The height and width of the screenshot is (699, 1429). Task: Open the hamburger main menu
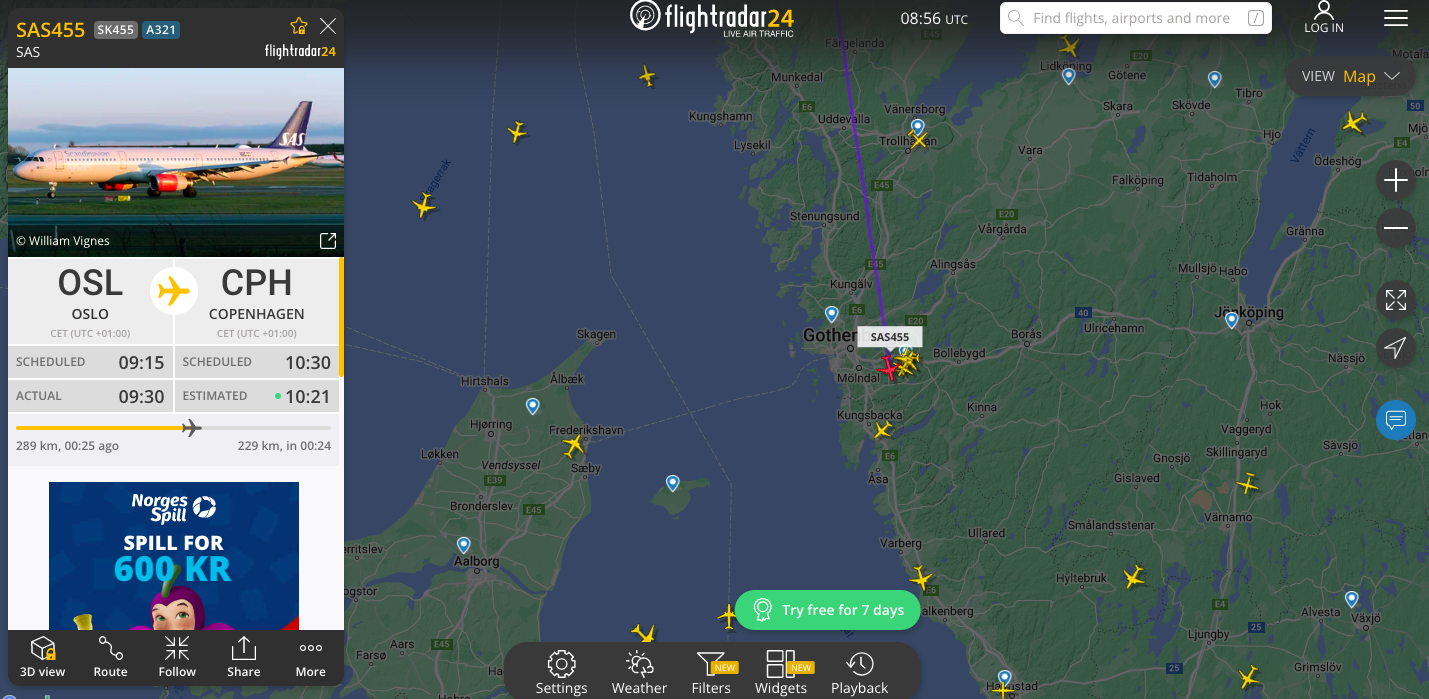coord(1395,19)
